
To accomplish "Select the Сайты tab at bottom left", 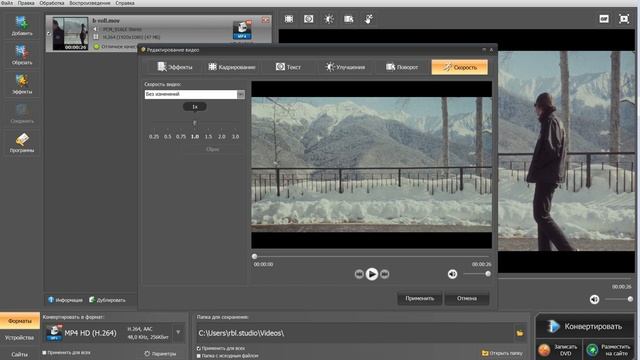I will coord(20,354).
